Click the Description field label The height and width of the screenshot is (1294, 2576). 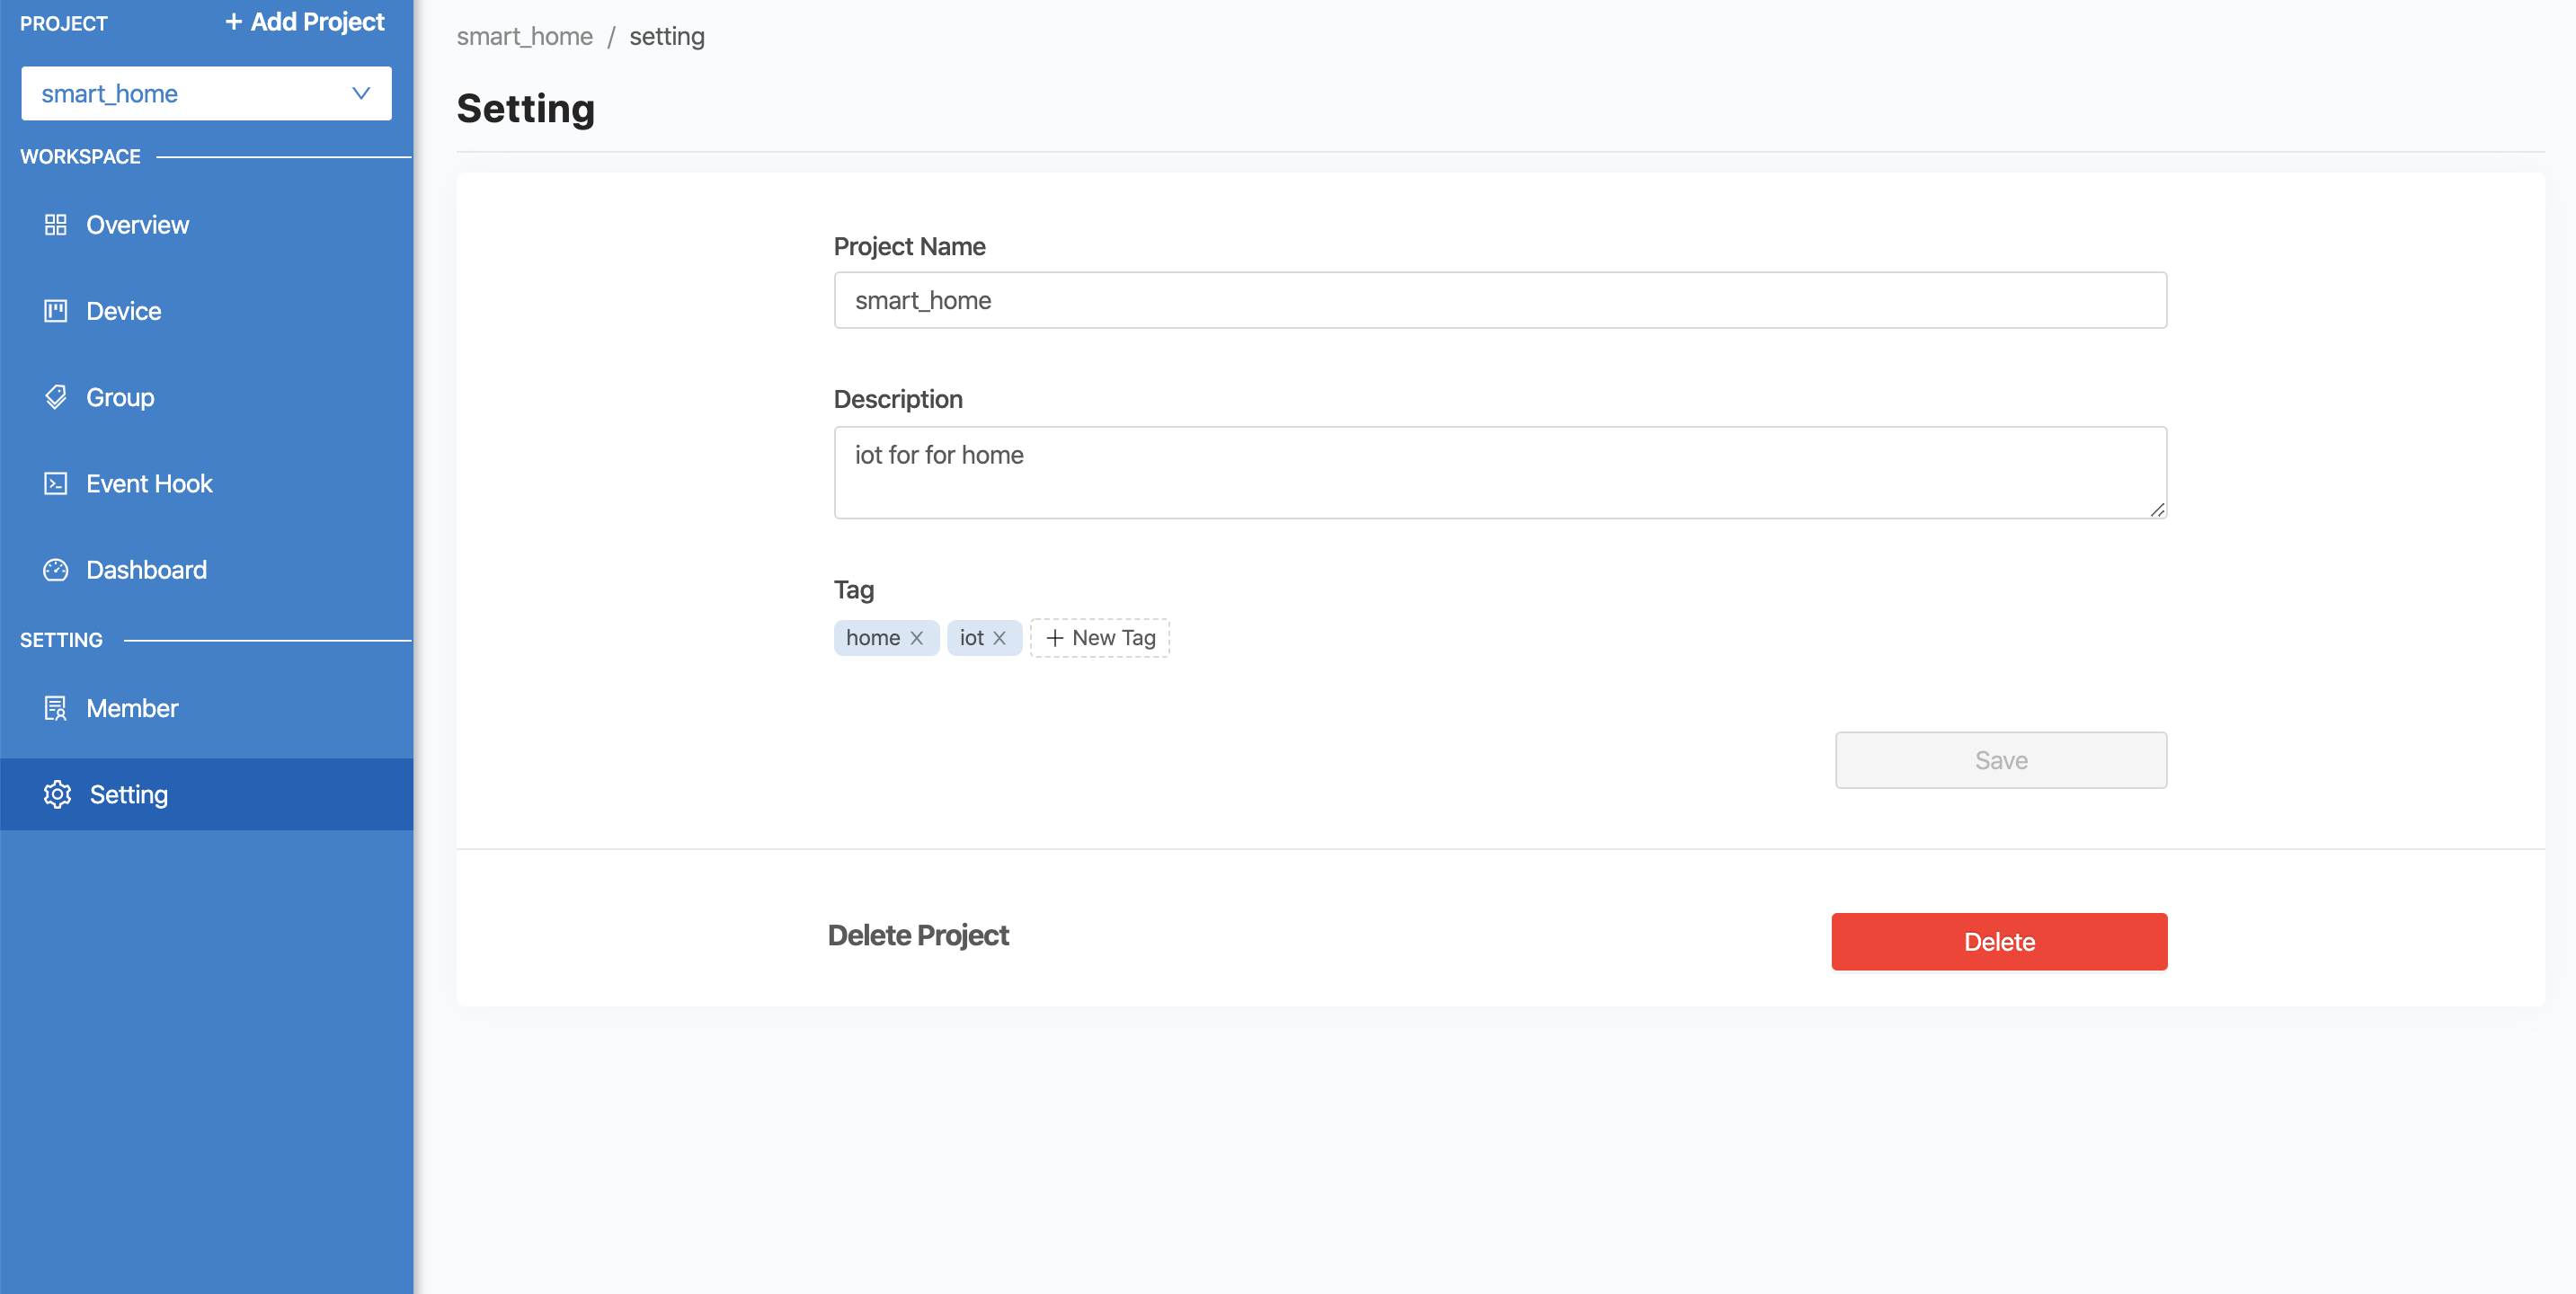(x=898, y=399)
